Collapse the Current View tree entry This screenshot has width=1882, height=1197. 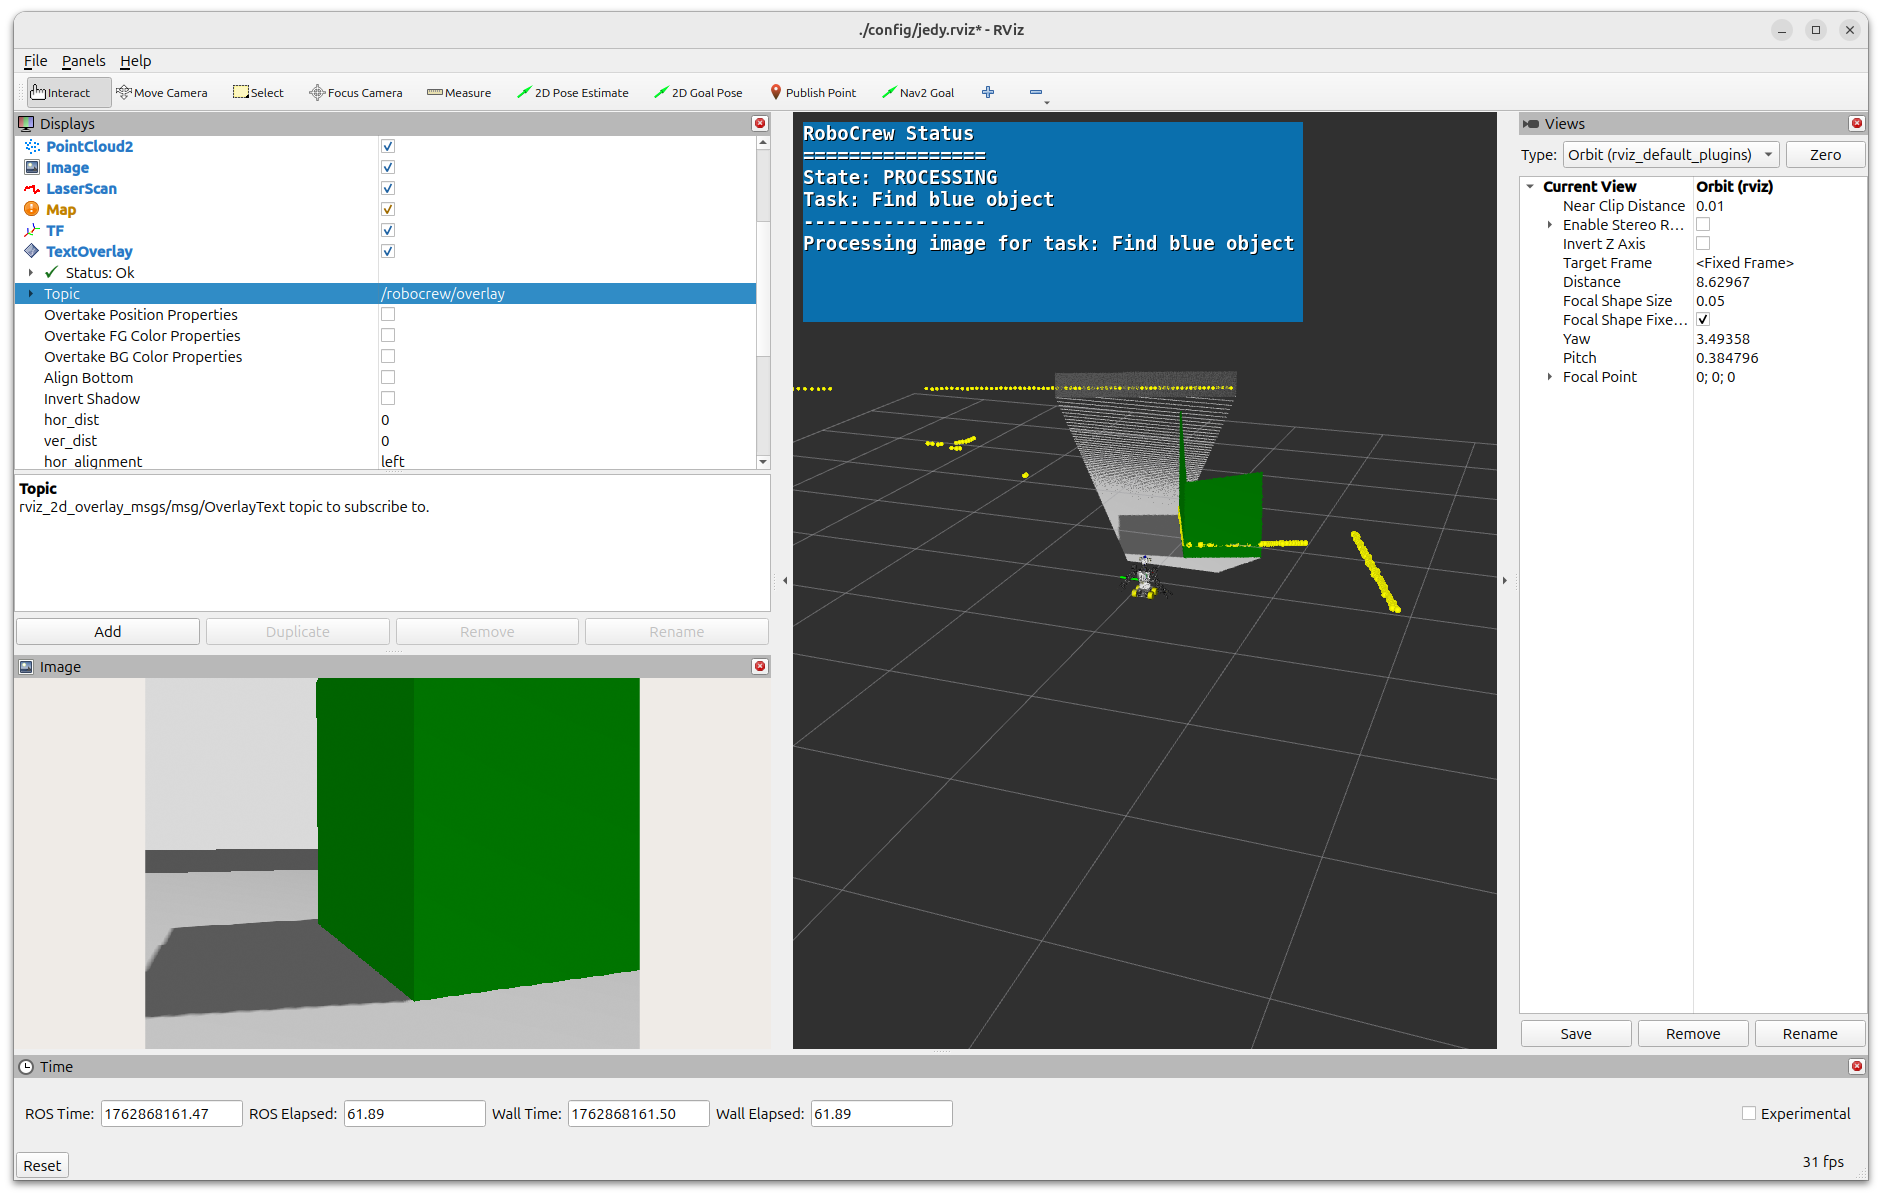[1530, 186]
